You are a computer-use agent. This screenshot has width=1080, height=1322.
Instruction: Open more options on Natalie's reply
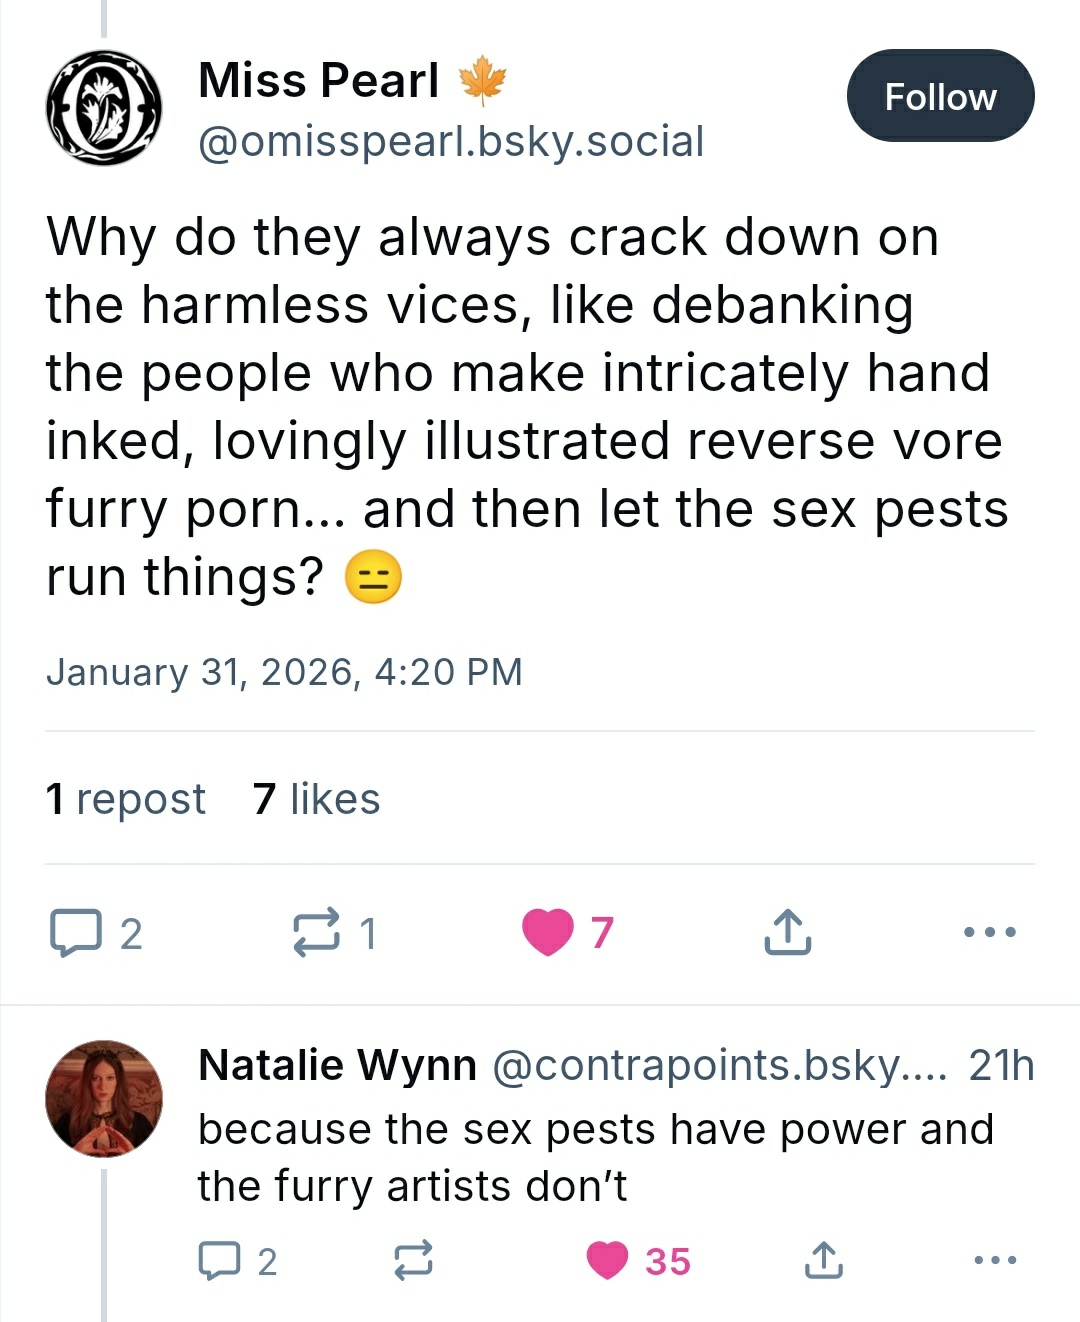click(995, 1260)
